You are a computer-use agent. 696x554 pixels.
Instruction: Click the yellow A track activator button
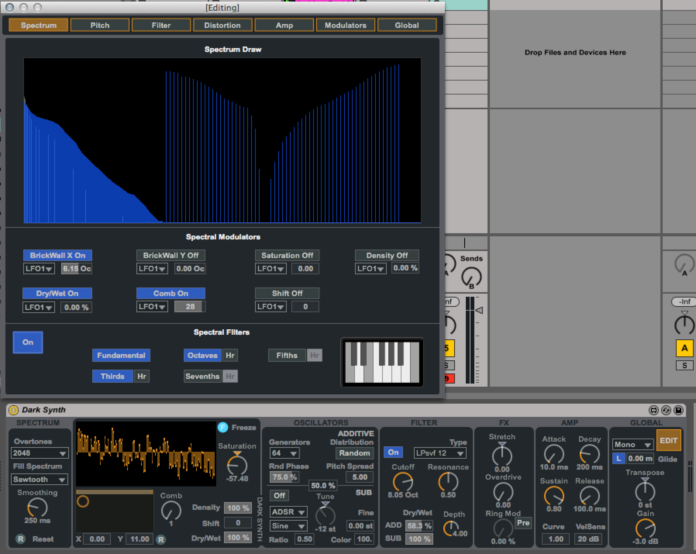pyautogui.click(x=684, y=348)
